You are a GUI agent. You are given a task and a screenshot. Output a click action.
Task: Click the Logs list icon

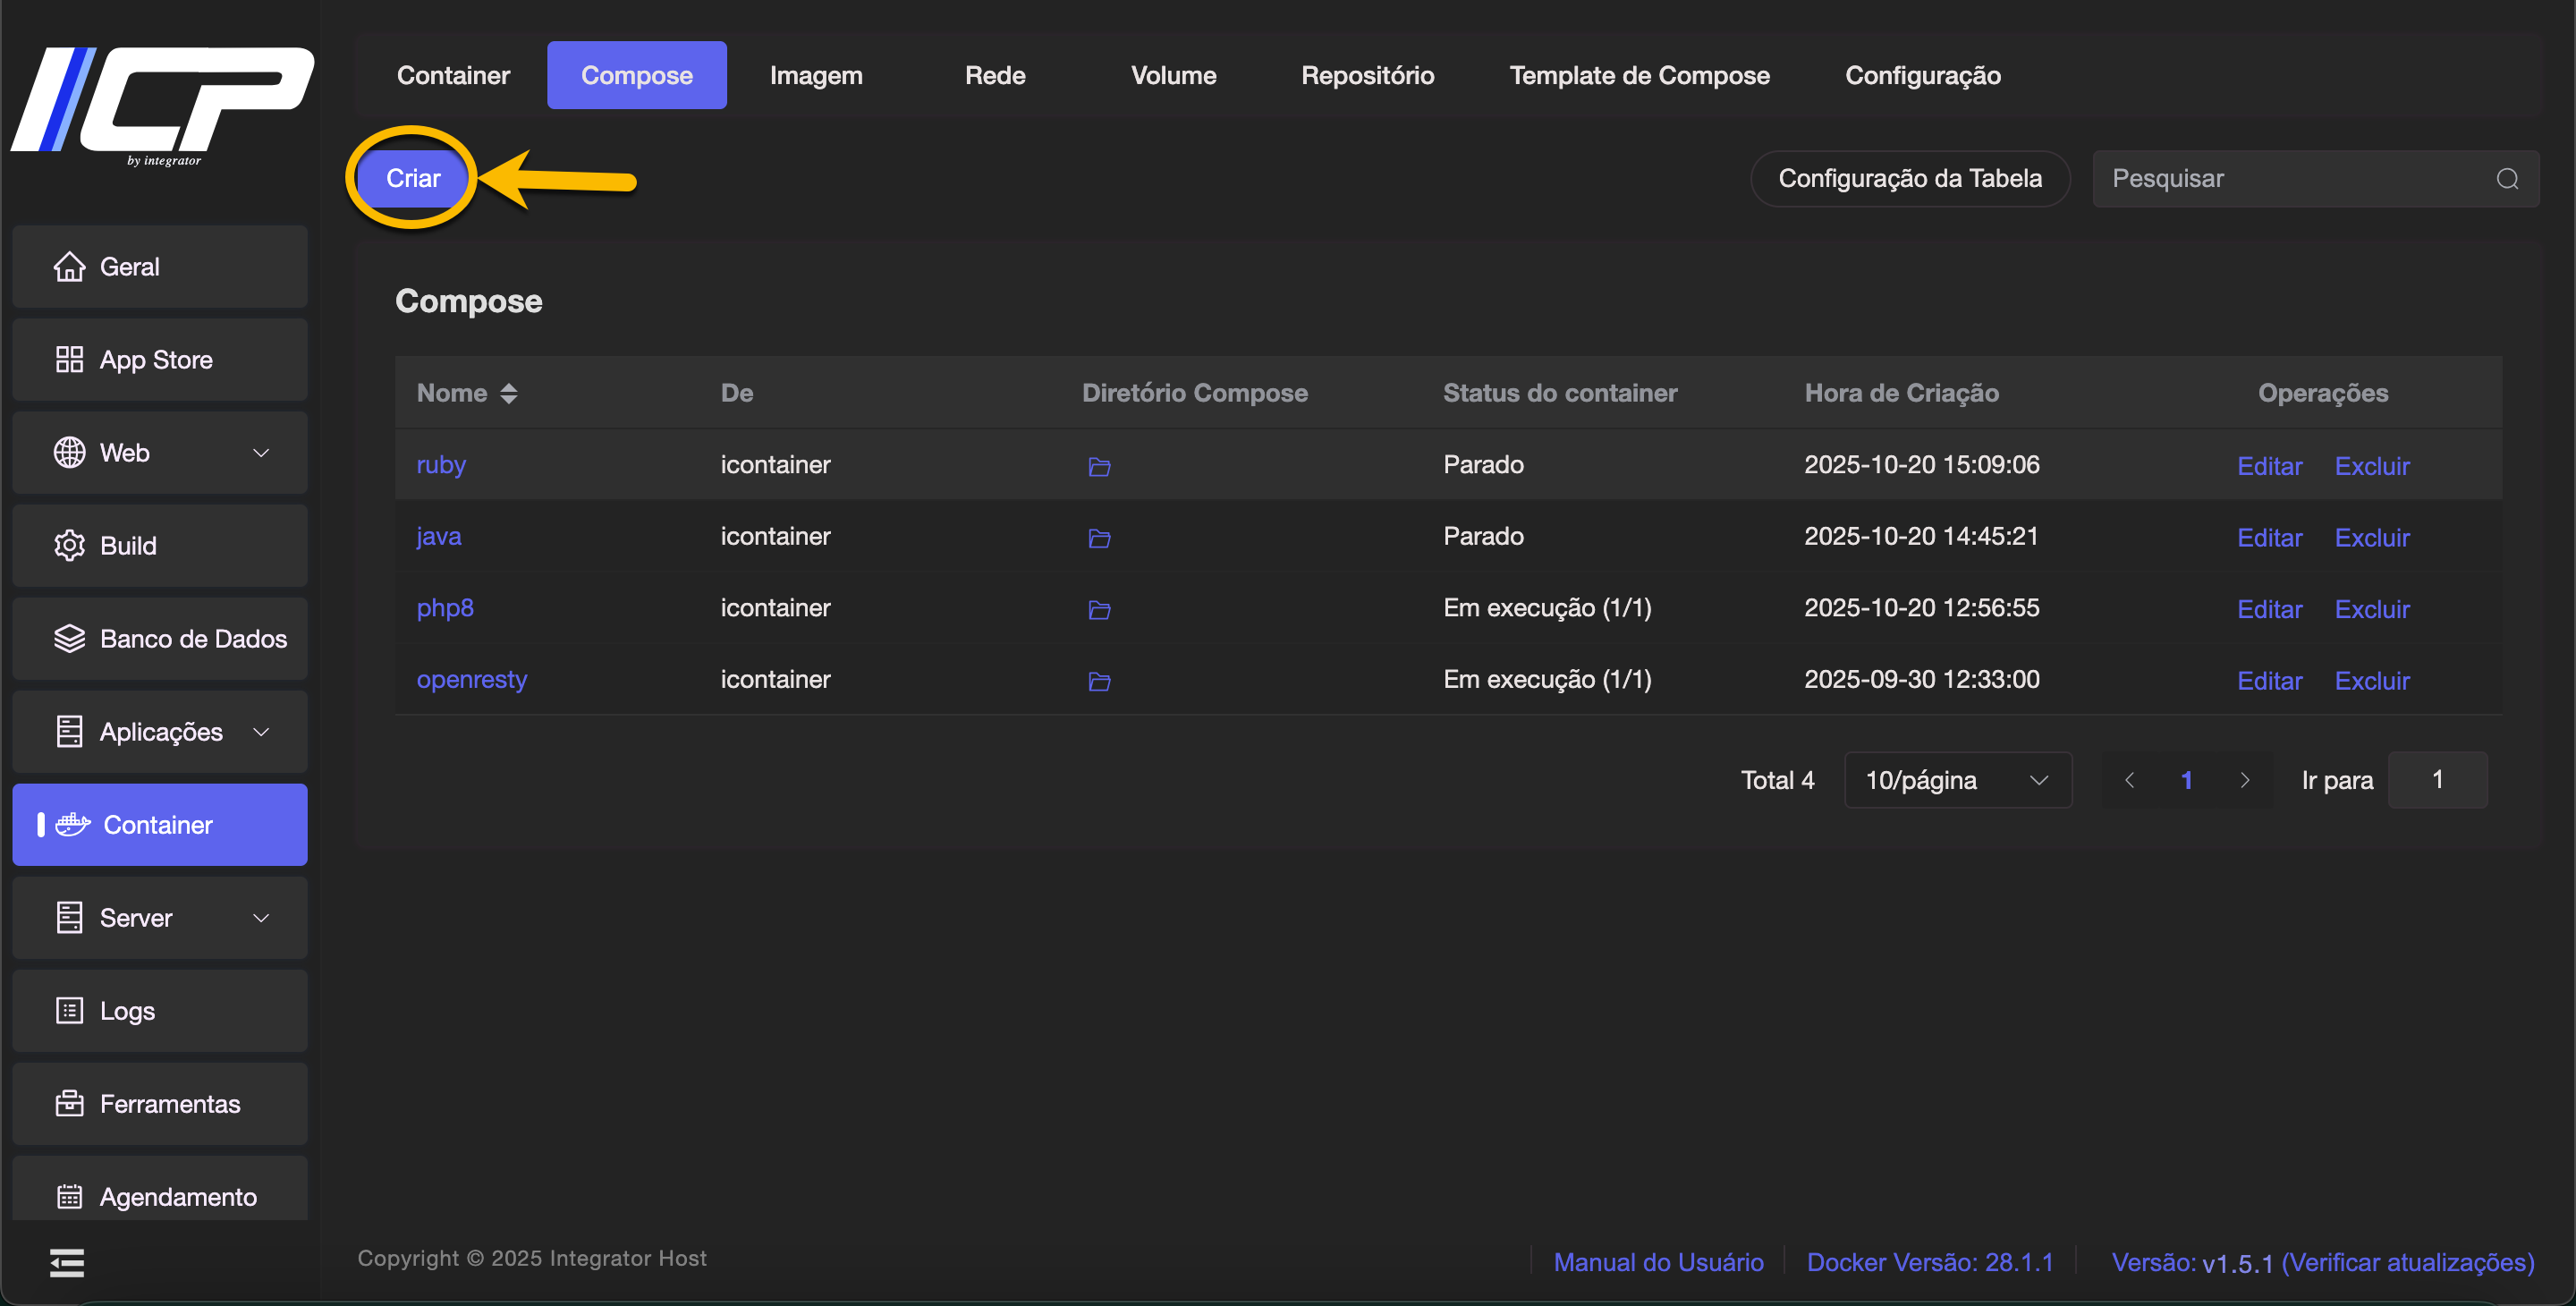(69, 1010)
